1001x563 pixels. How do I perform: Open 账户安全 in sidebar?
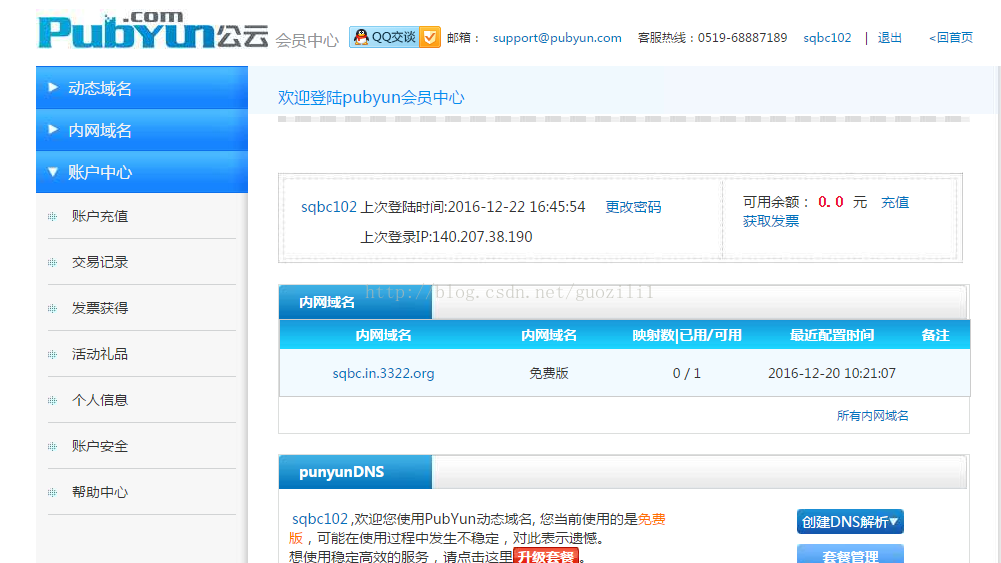click(x=100, y=446)
